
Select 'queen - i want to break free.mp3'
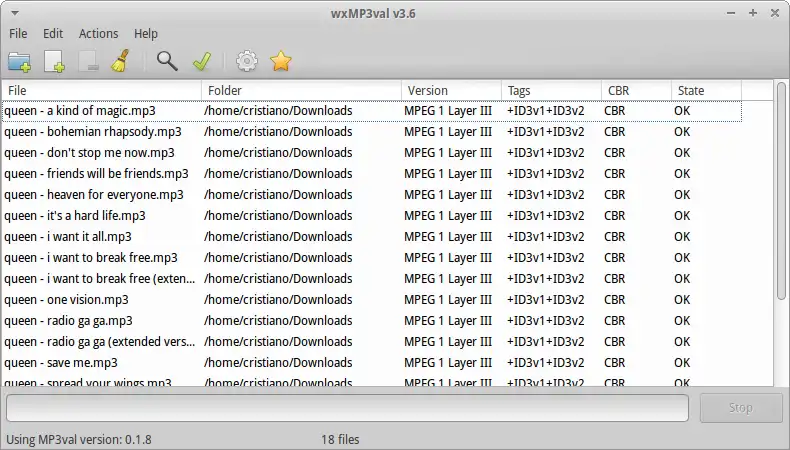click(91, 258)
